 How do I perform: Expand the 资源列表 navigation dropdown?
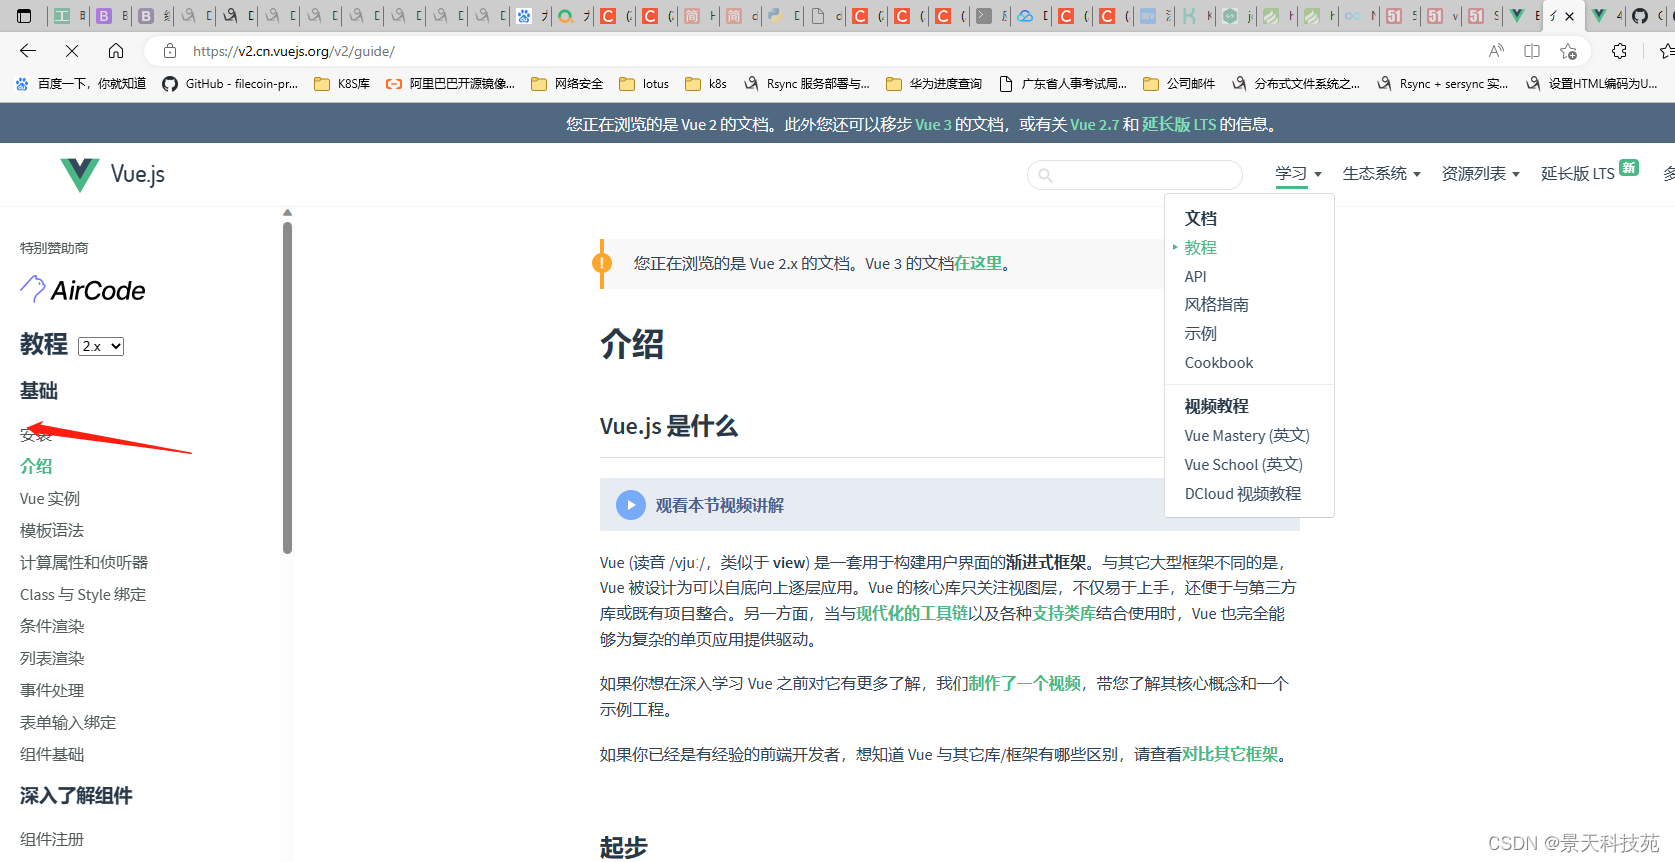1480,174
